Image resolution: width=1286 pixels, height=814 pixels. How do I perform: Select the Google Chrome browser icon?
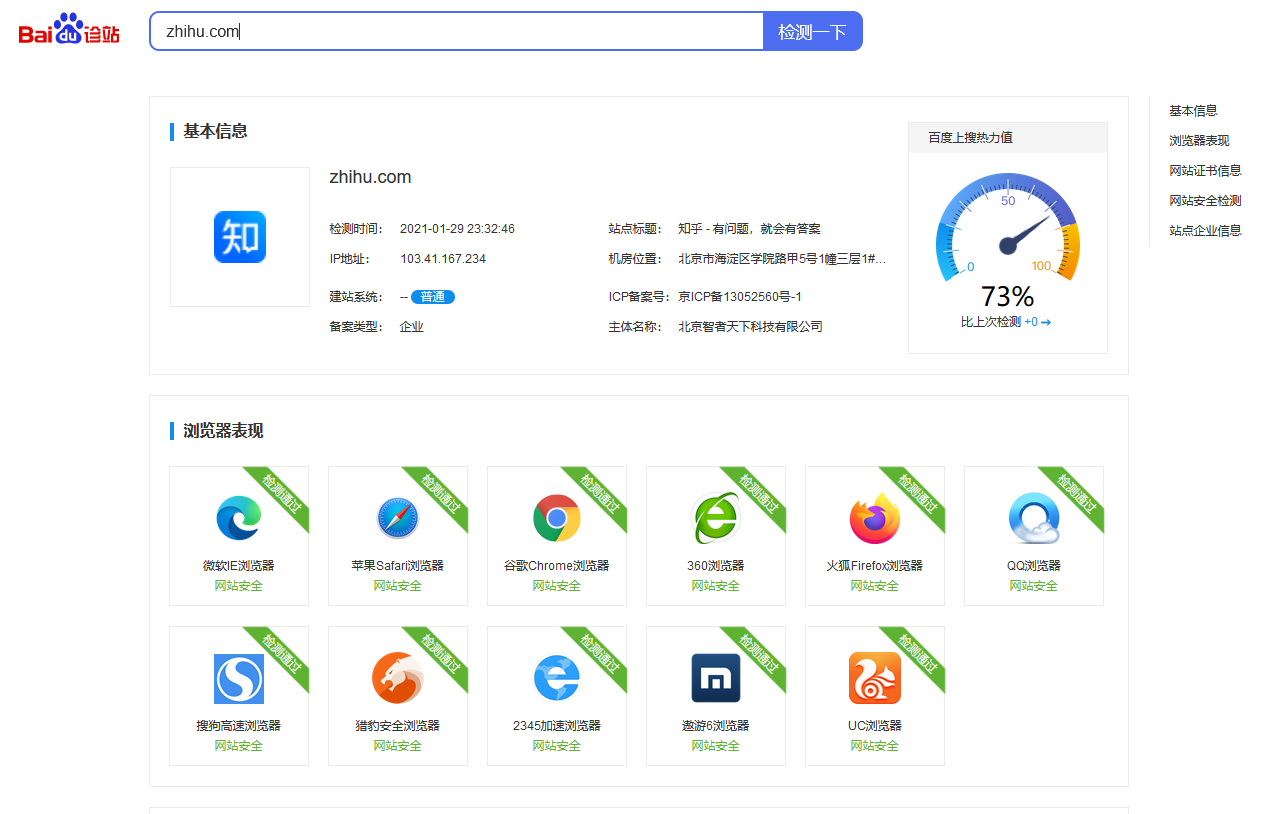[x=556, y=518]
